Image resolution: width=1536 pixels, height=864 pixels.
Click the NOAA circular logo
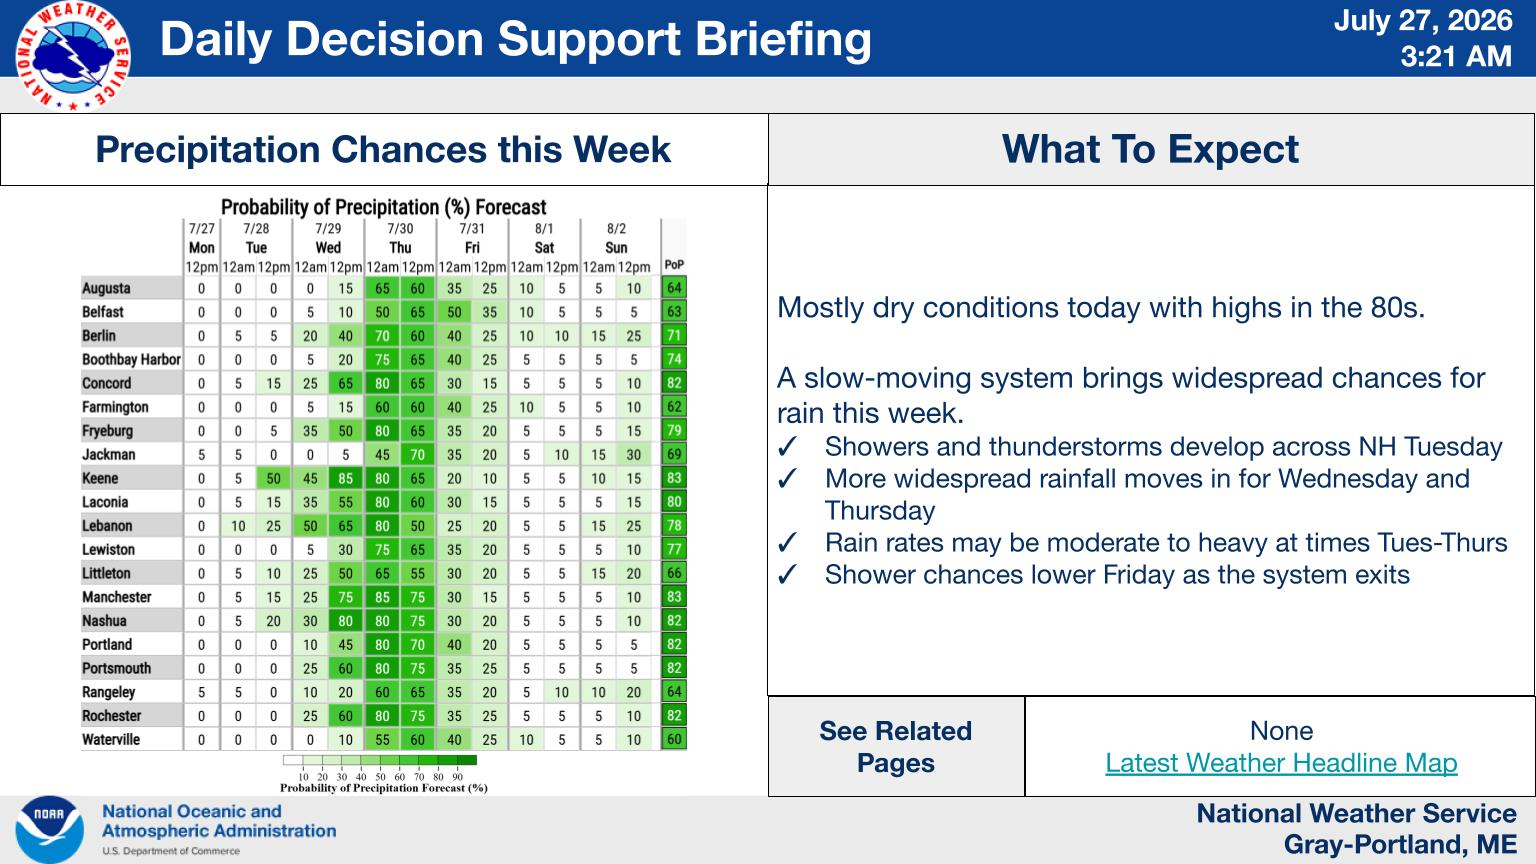coord(48,829)
